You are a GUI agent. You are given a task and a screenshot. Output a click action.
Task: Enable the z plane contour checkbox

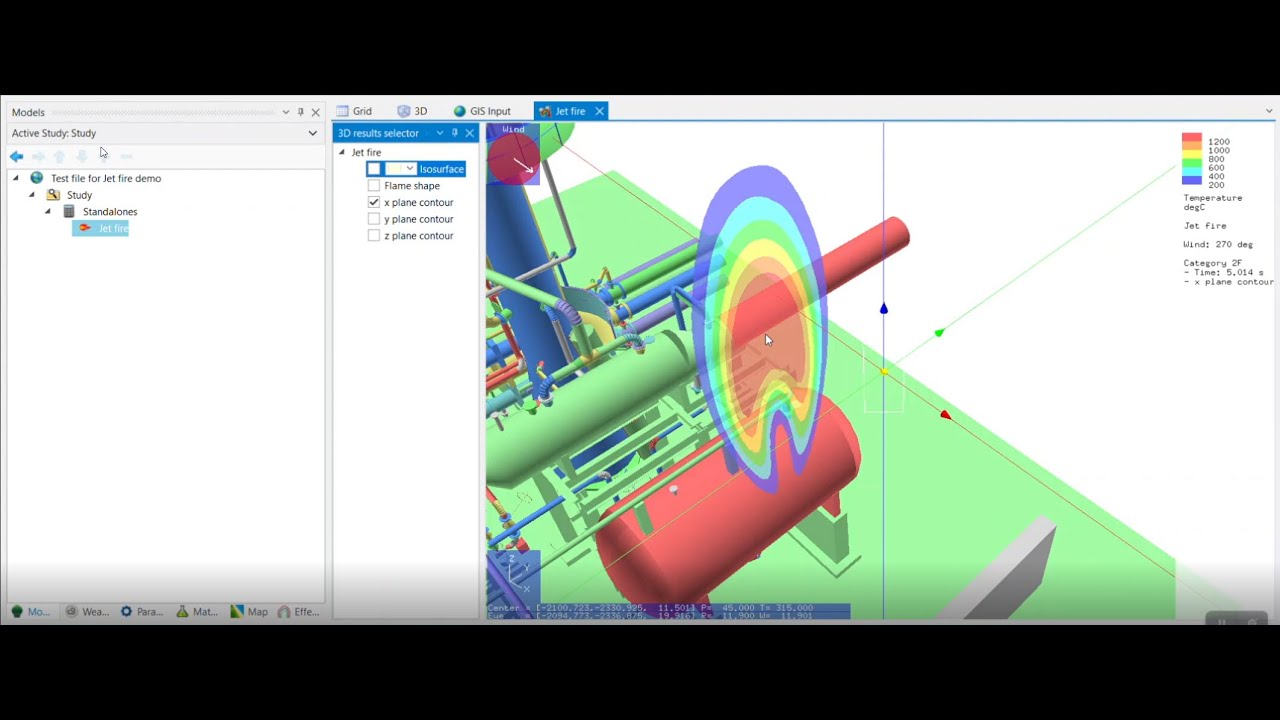point(374,236)
